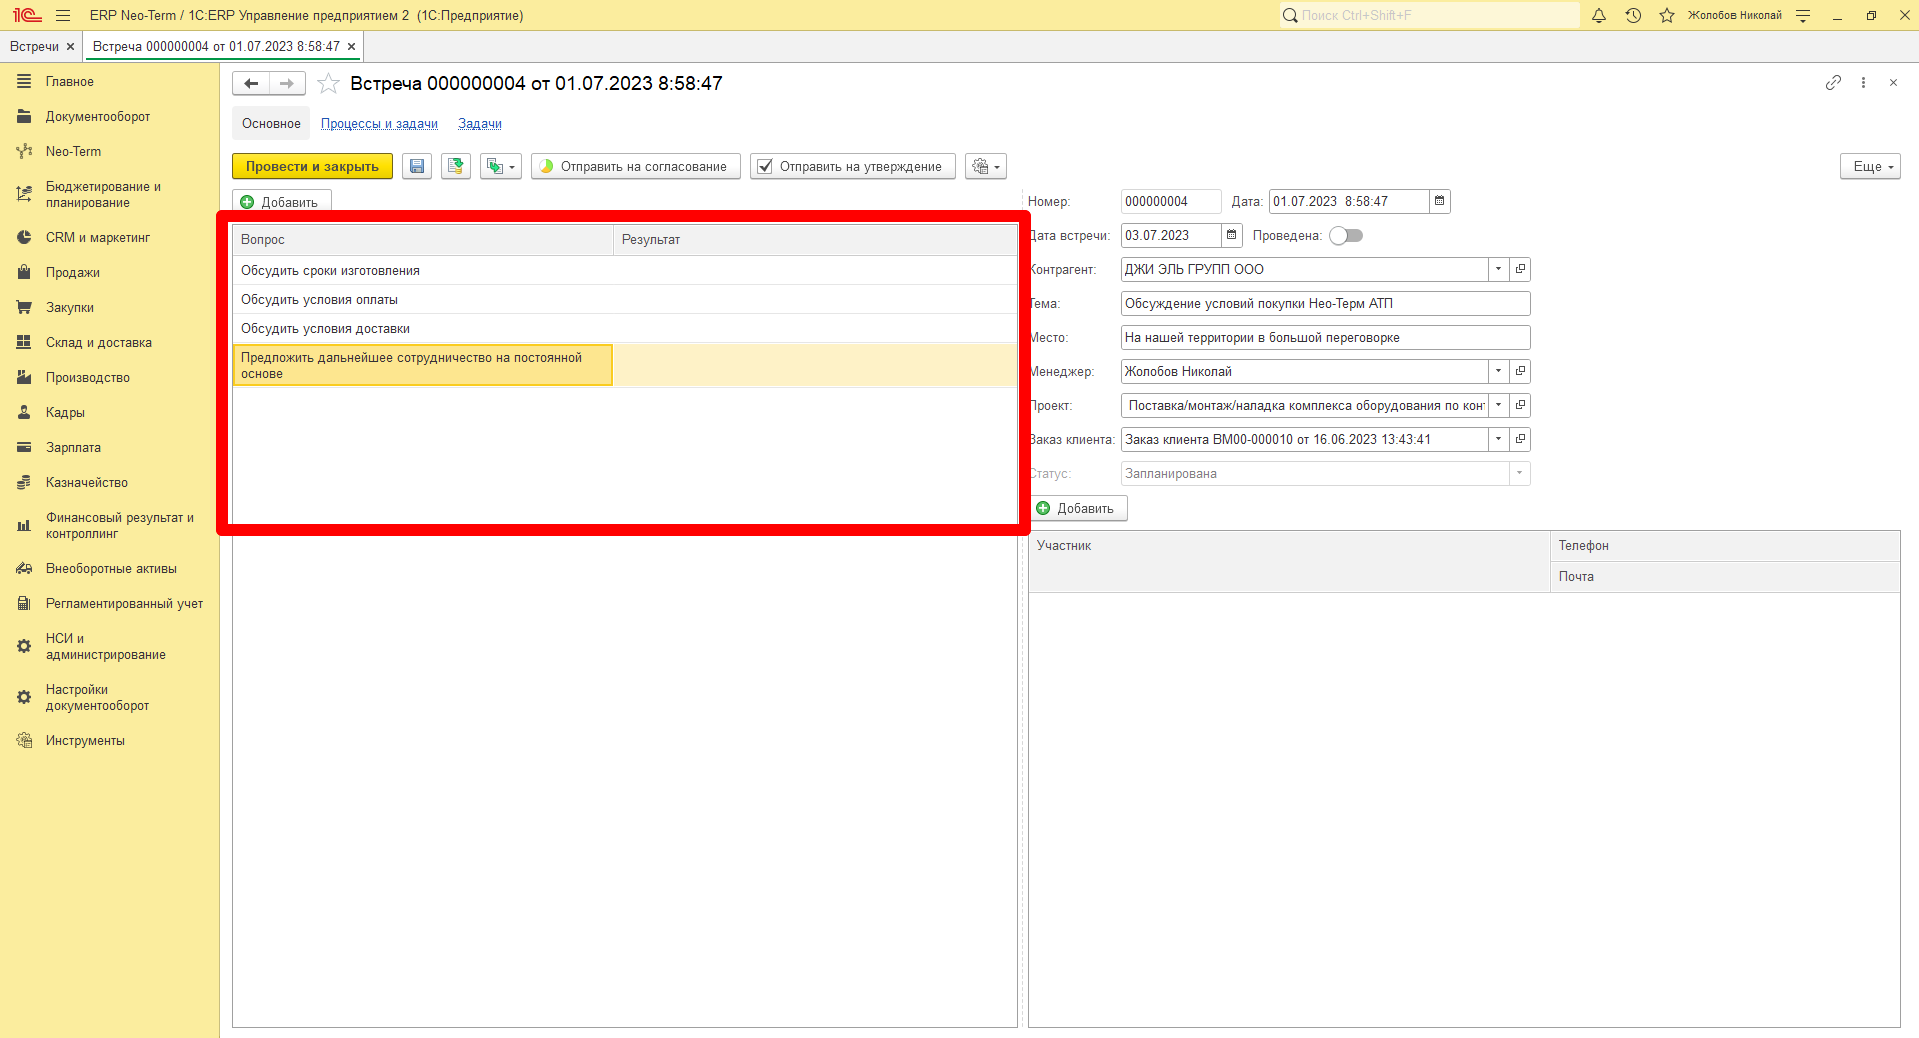Click Отправить на утверждение button
The height and width of the screenshot is (1038, 1919).
853,166
